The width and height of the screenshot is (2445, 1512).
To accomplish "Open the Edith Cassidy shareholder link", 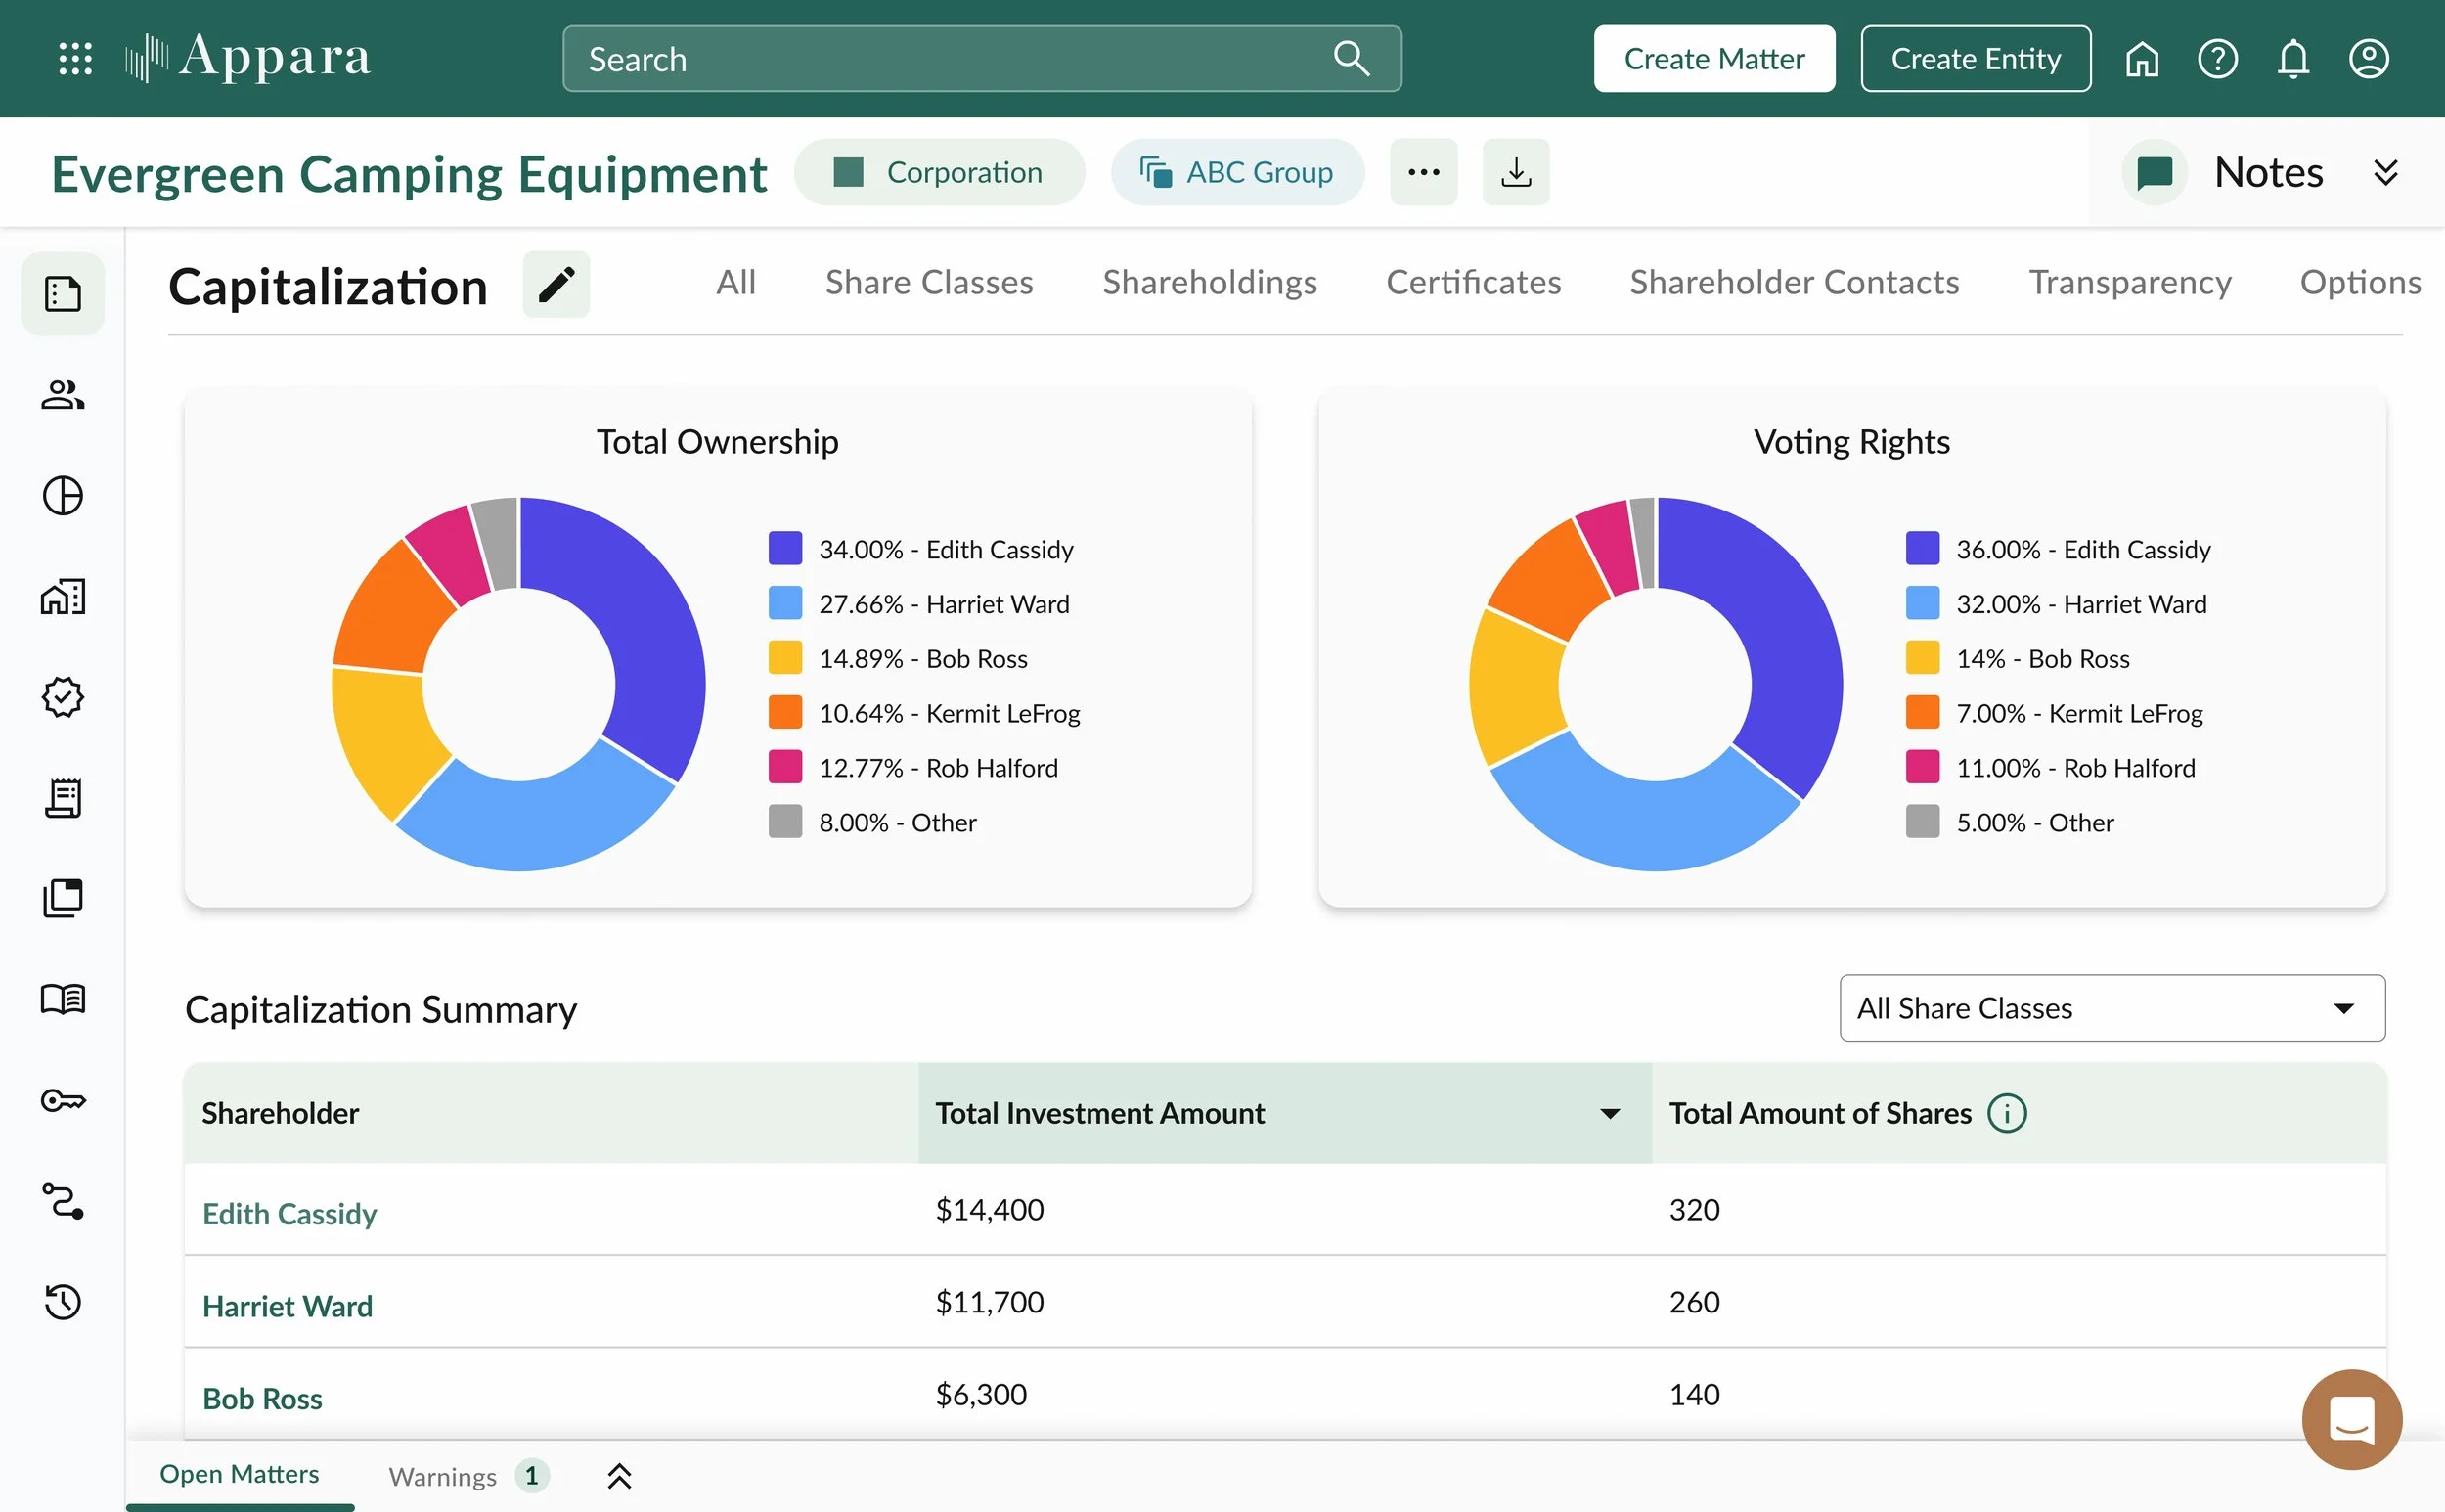I will [289, 1214].
